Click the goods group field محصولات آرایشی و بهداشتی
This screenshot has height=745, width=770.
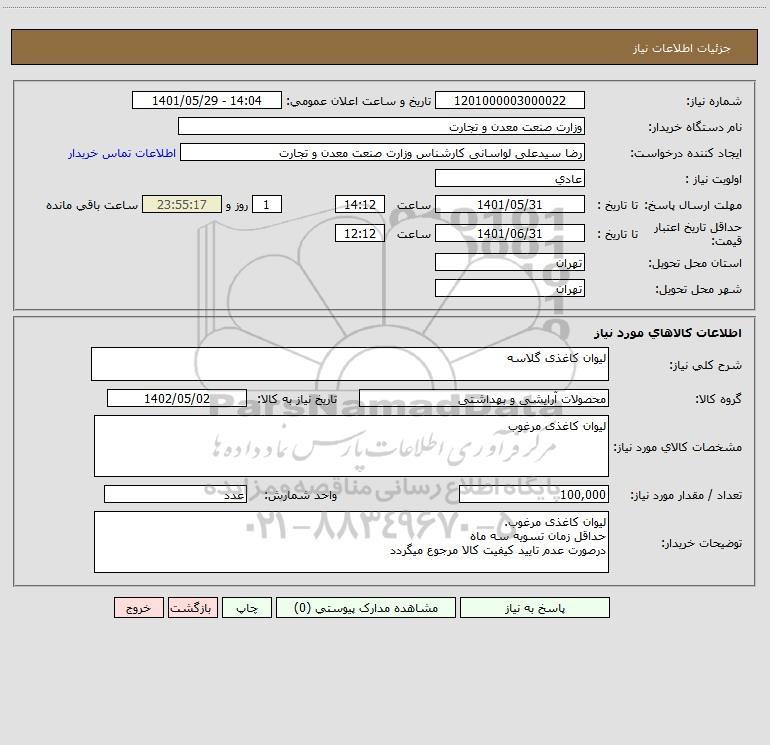pyautogui.click(x=484, y=398)
